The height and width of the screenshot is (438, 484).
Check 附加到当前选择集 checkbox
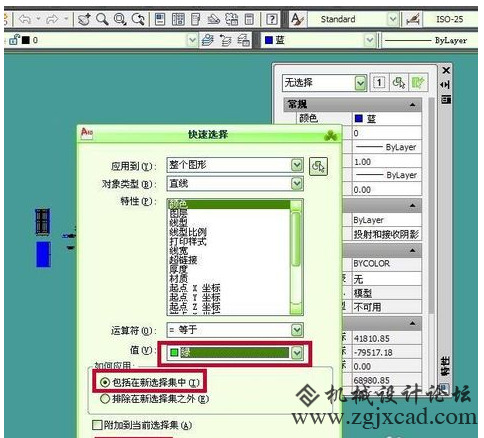97,425
